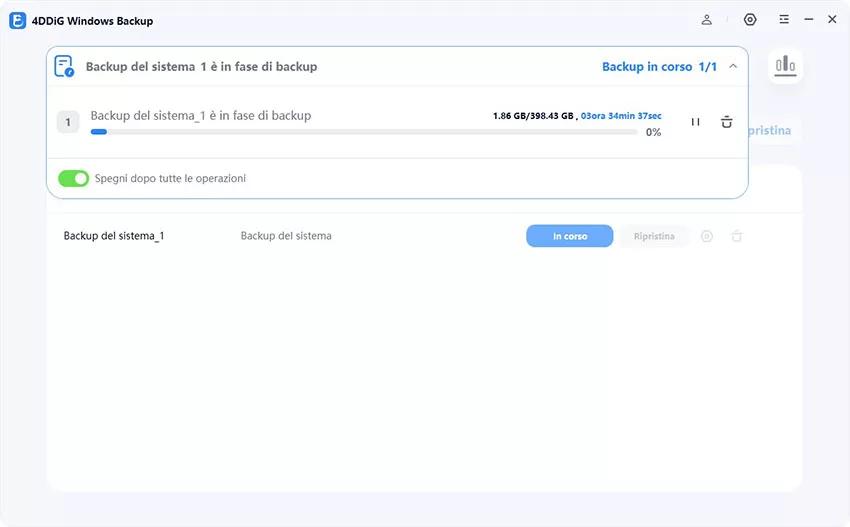The width and height of the screenshot is (850, 527).
Task: Click the task number 1 badge
Action: pos(68,122)
